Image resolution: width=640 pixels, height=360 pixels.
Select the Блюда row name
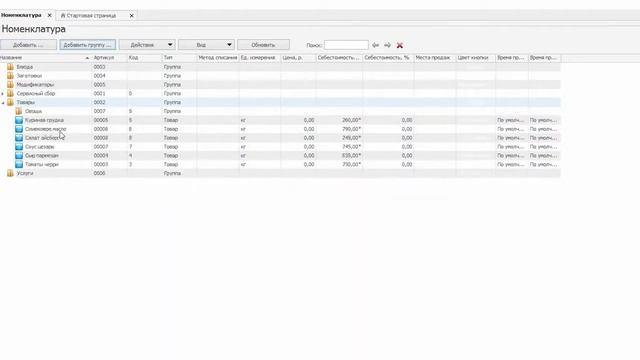tap(24, 67)
